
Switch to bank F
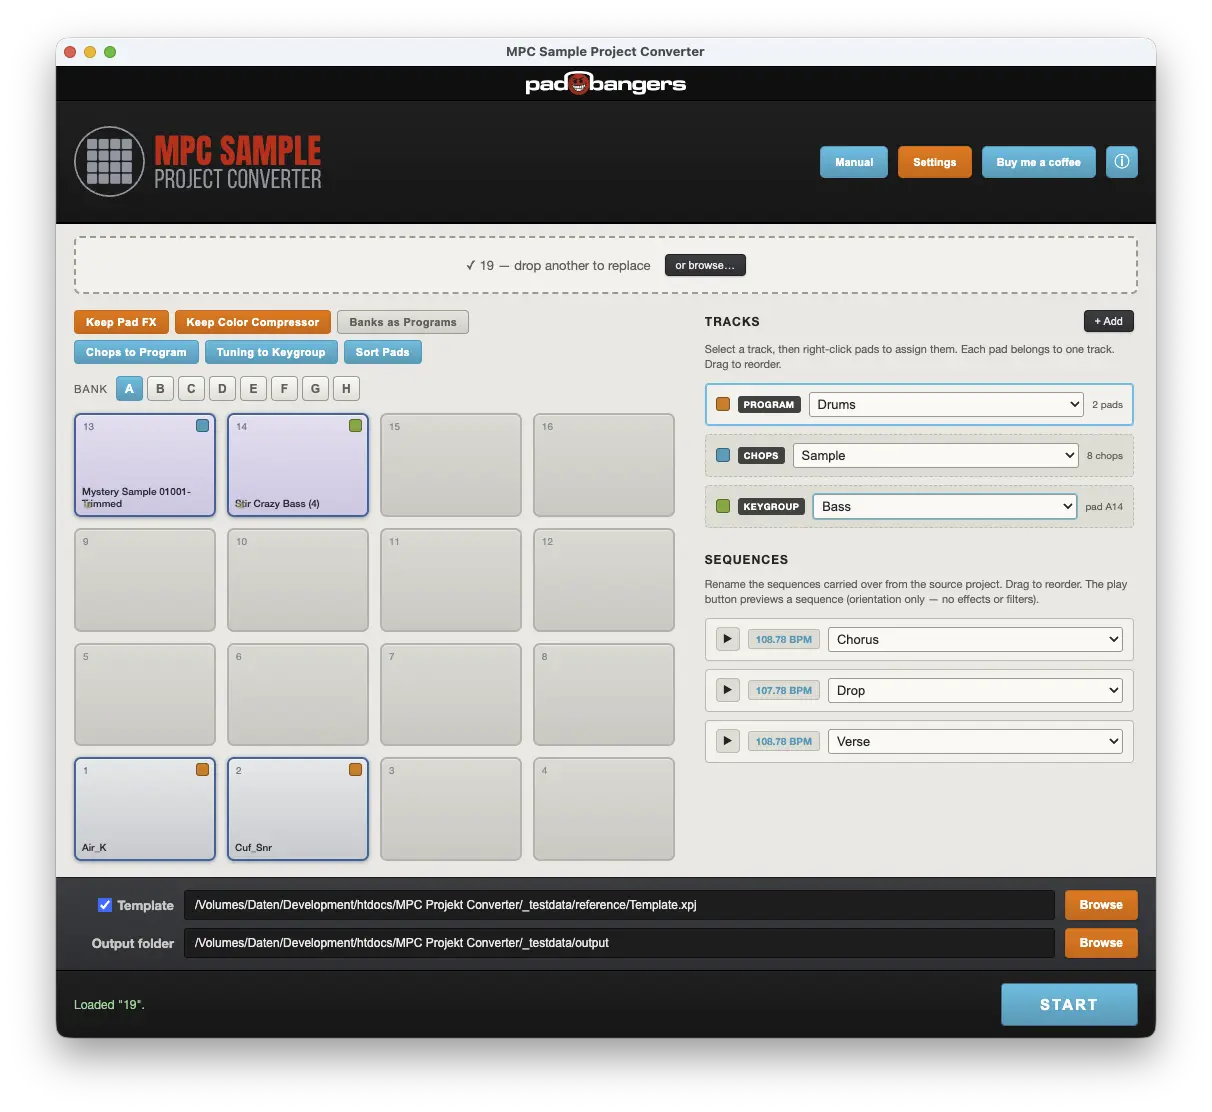284,388
